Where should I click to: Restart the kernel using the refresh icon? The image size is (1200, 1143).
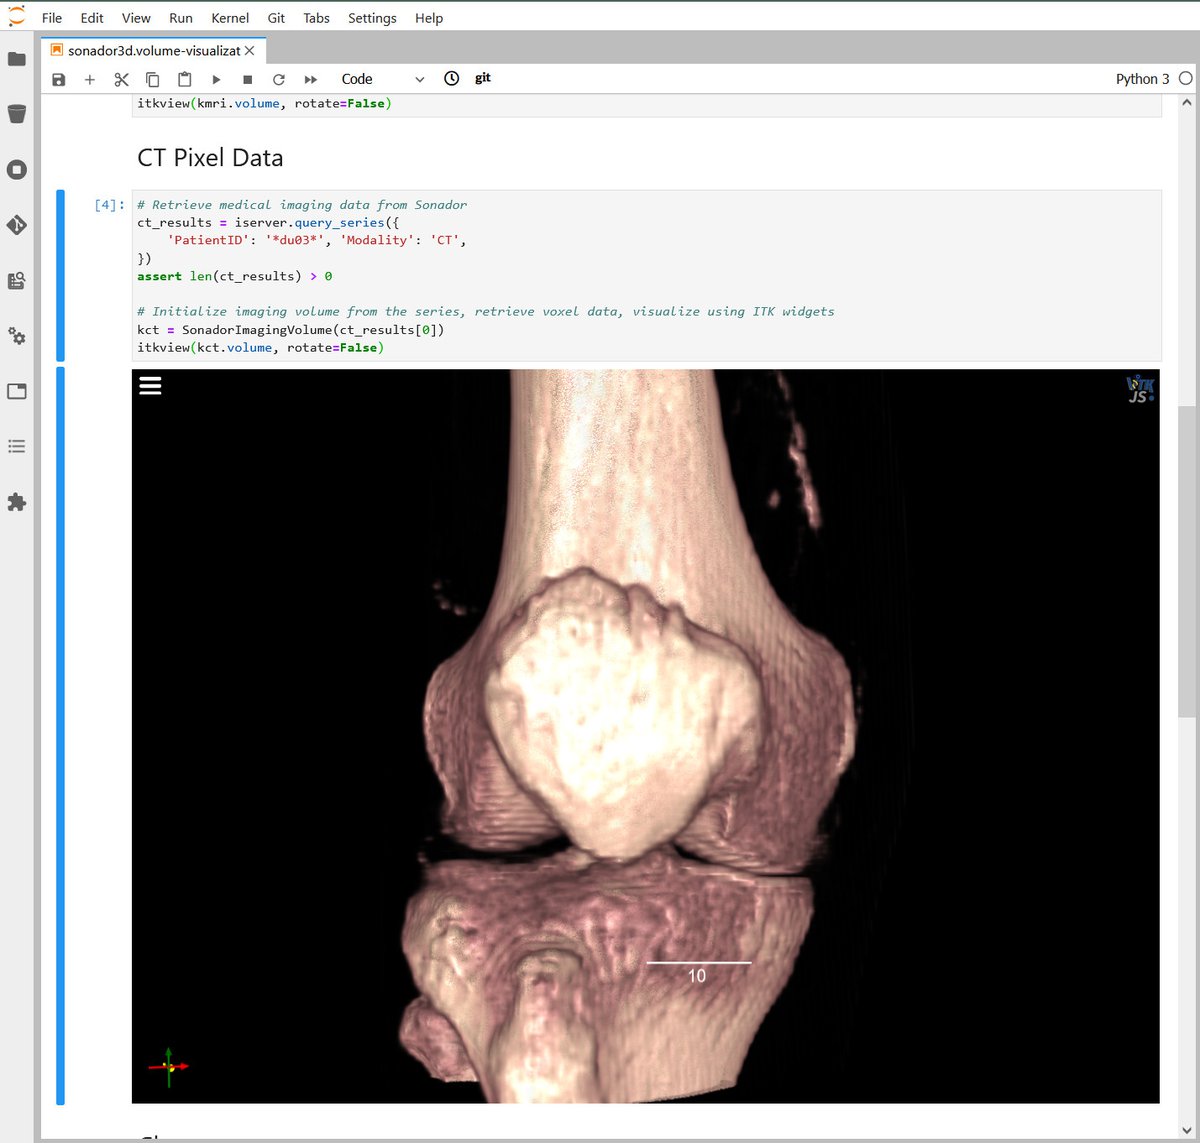279,78
